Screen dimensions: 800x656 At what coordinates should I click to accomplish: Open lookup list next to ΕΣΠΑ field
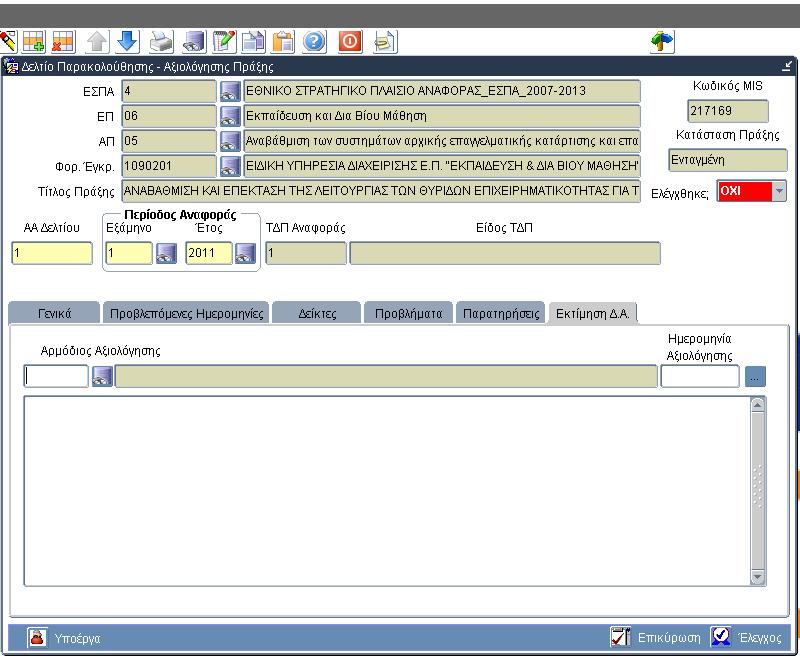pos(230,91)
